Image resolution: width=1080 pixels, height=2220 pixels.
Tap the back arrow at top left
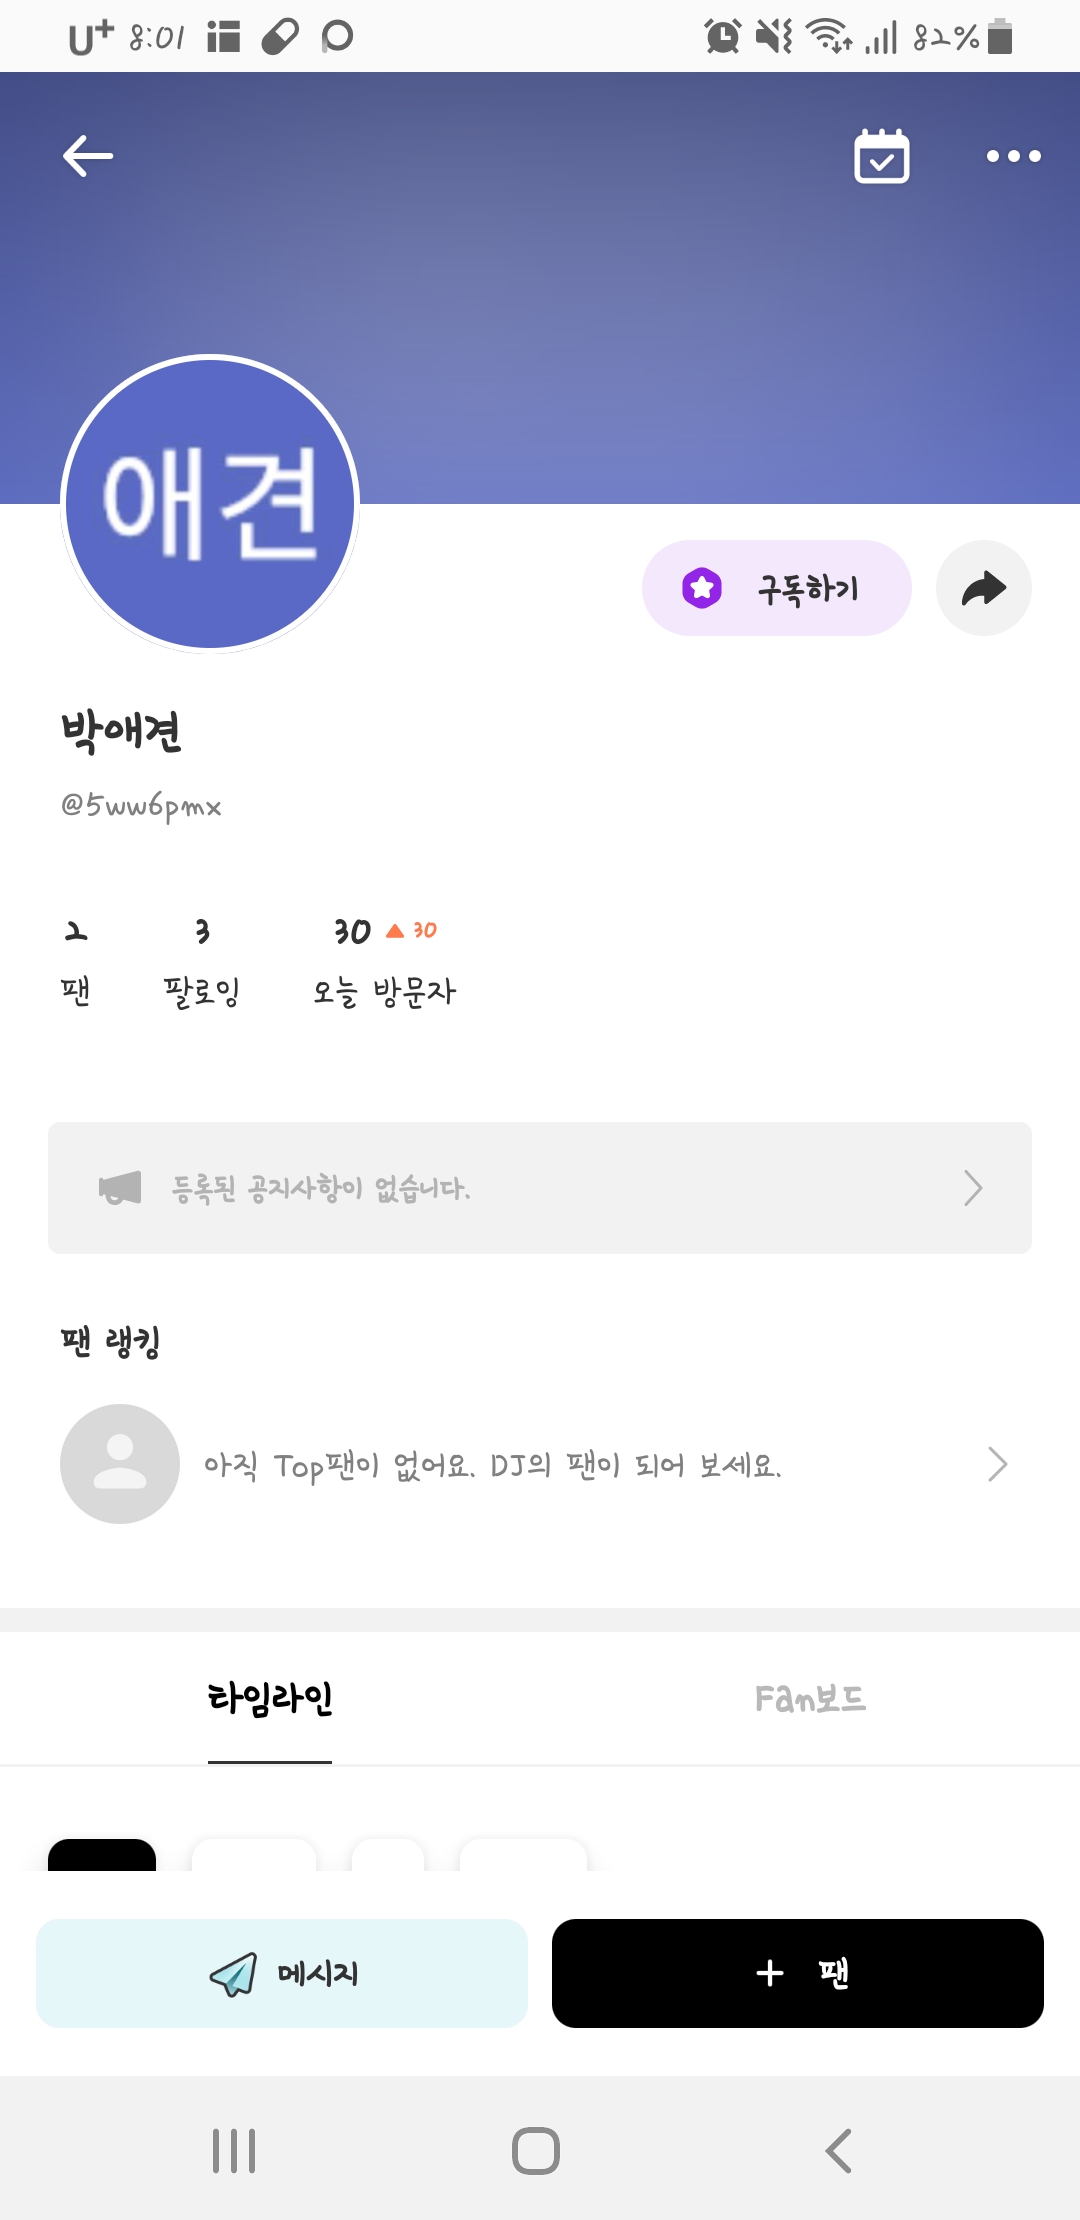88,156
